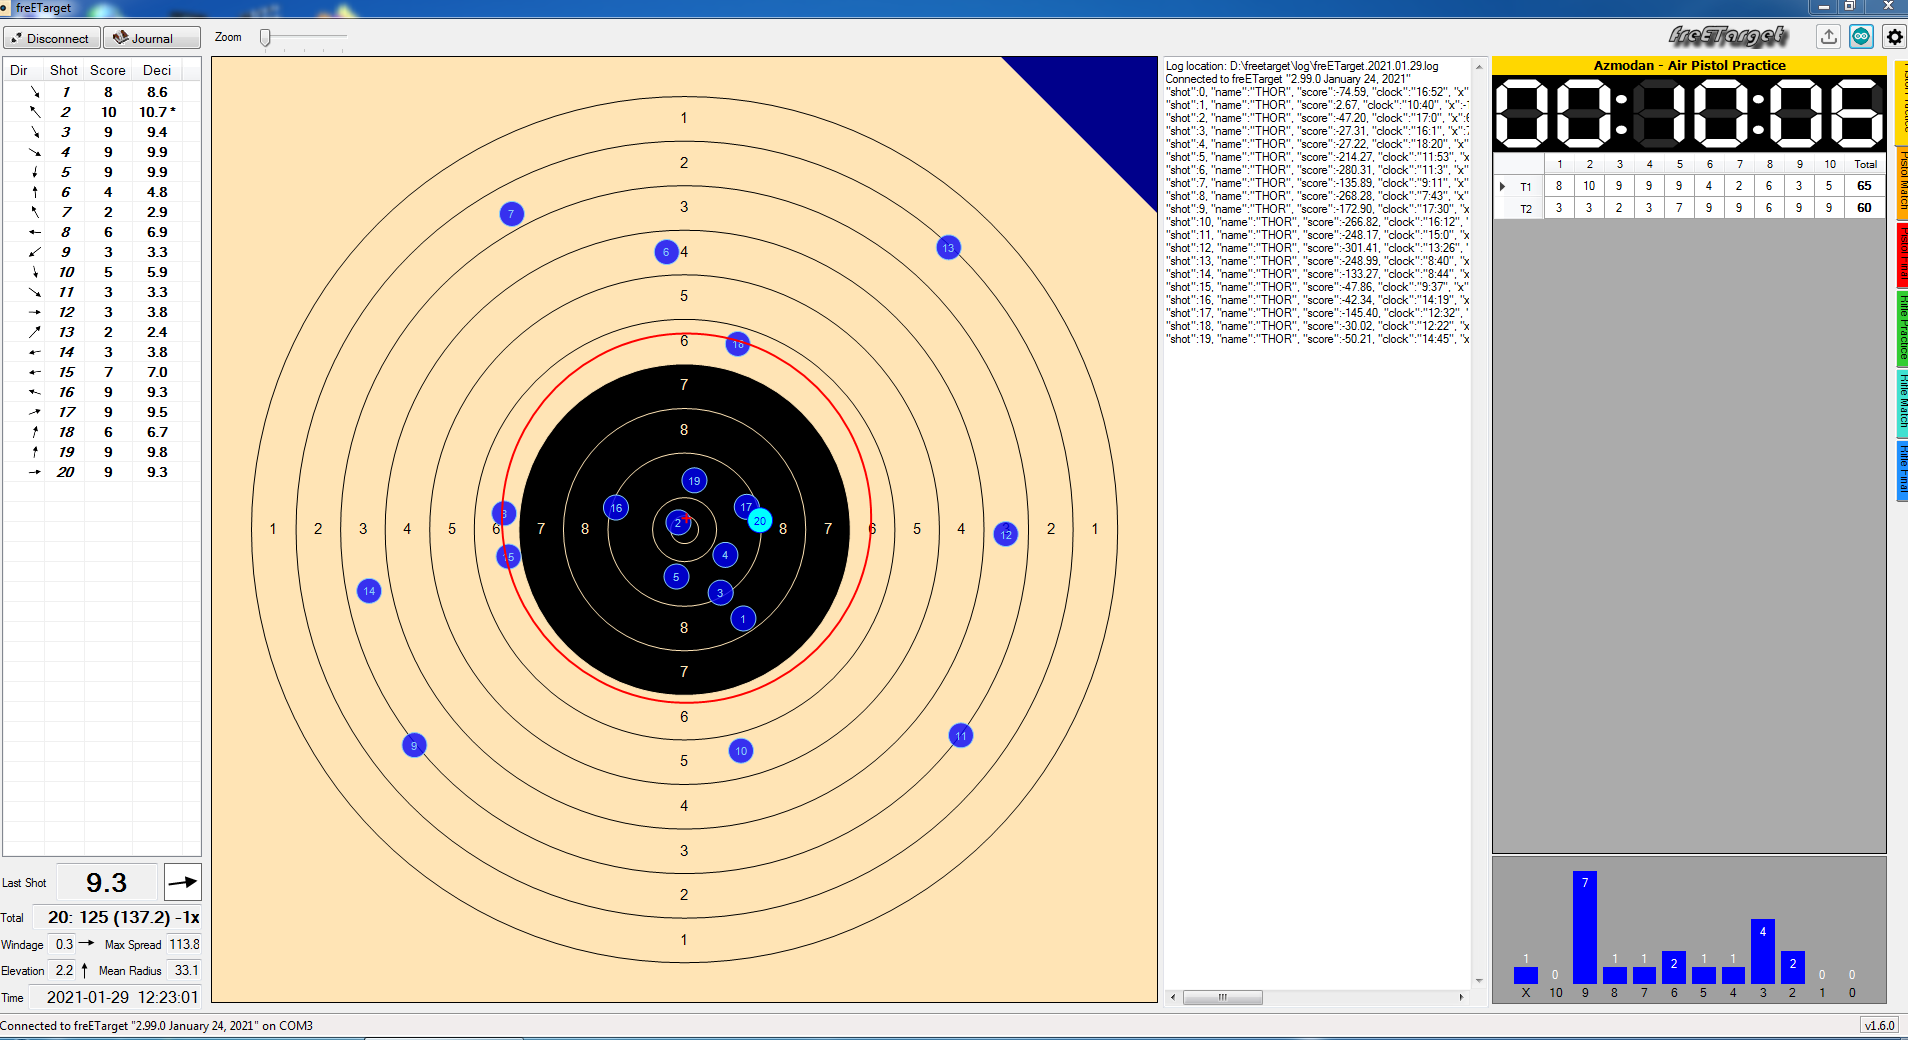Click the log panel horizontal scrollbar
Image resolution: width=1908 pixels, height=1040 pixels.
pos(1222,997)
